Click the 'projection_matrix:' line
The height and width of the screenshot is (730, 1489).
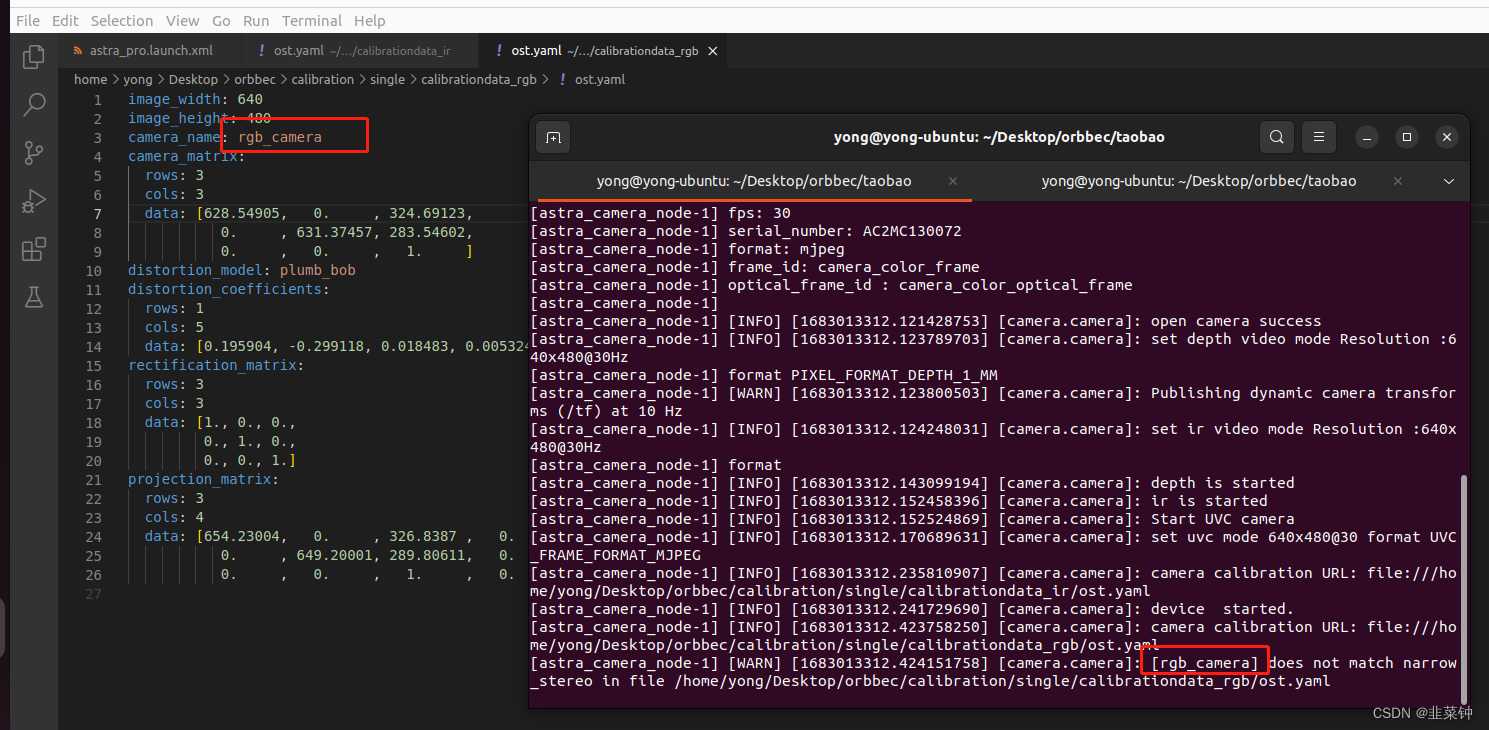[x=204, y=479]
